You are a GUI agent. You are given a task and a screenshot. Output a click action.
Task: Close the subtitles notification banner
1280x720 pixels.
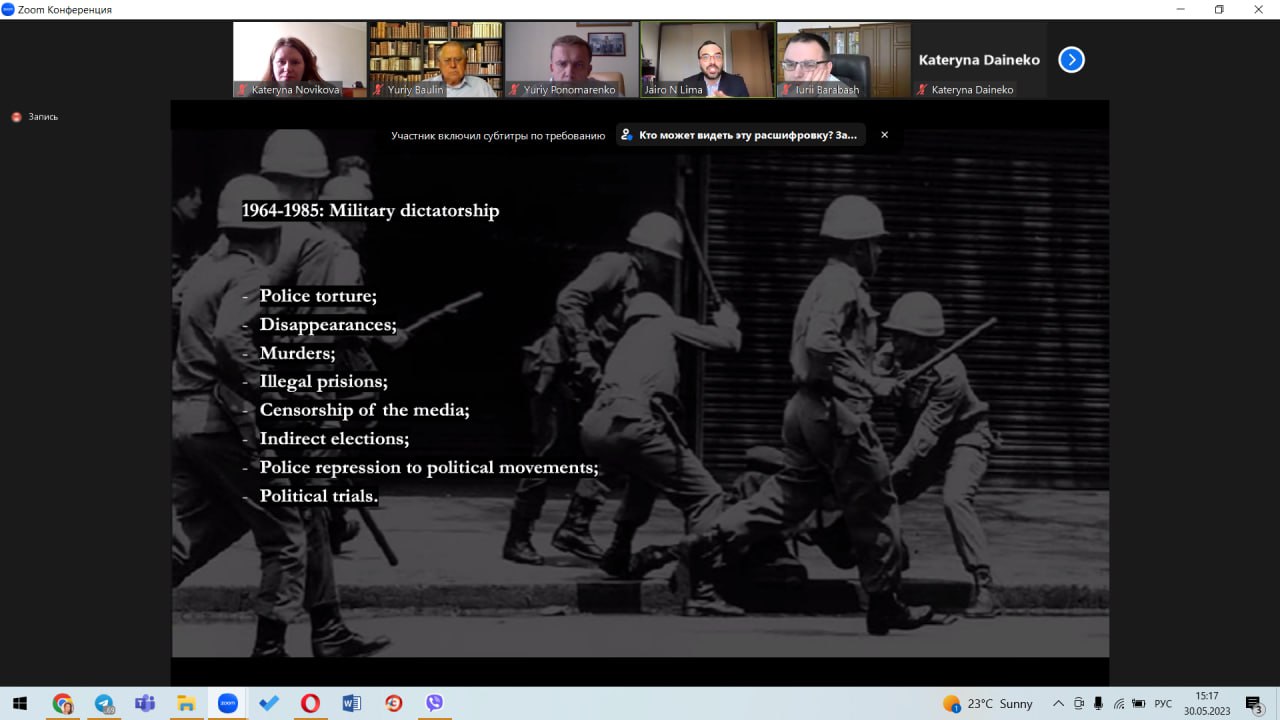[884, 135]
